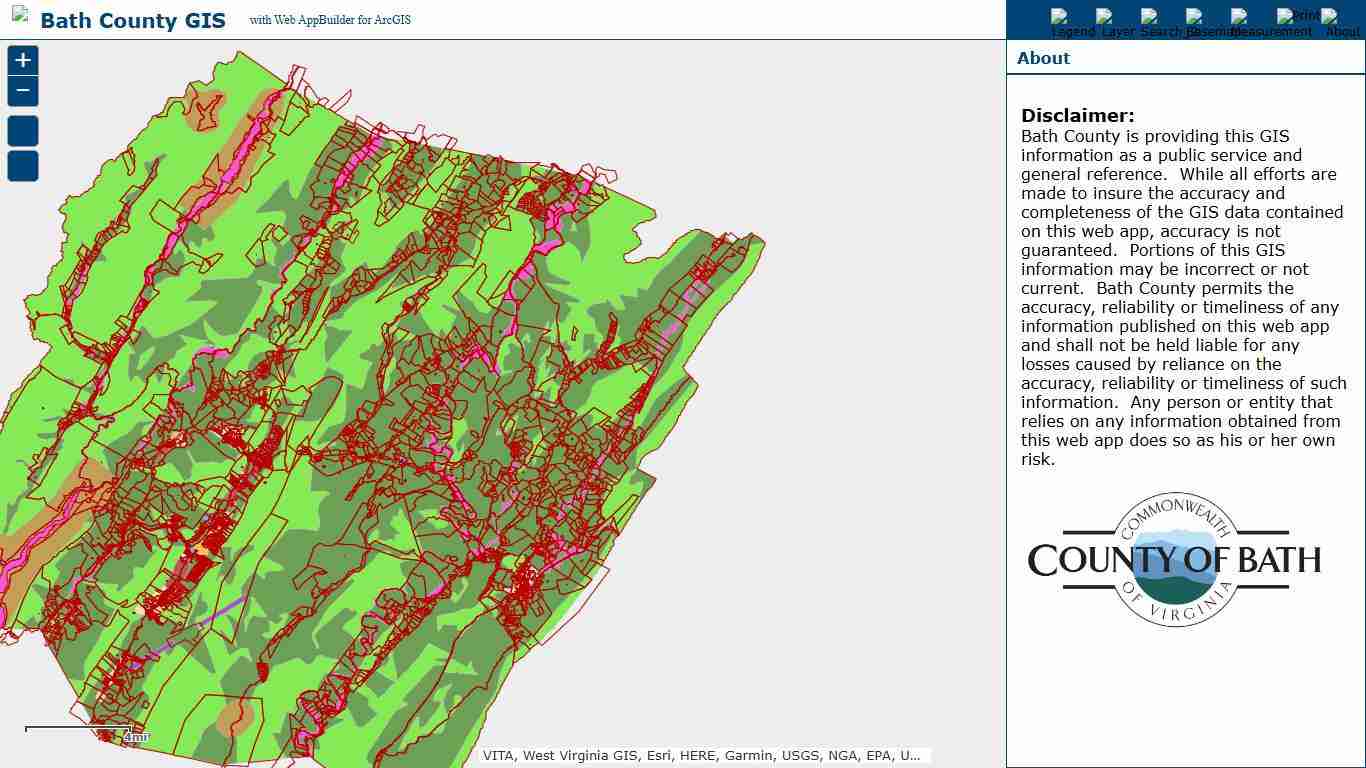Click the County of Bath logo
The image size is (1366, 768).
1175,560
